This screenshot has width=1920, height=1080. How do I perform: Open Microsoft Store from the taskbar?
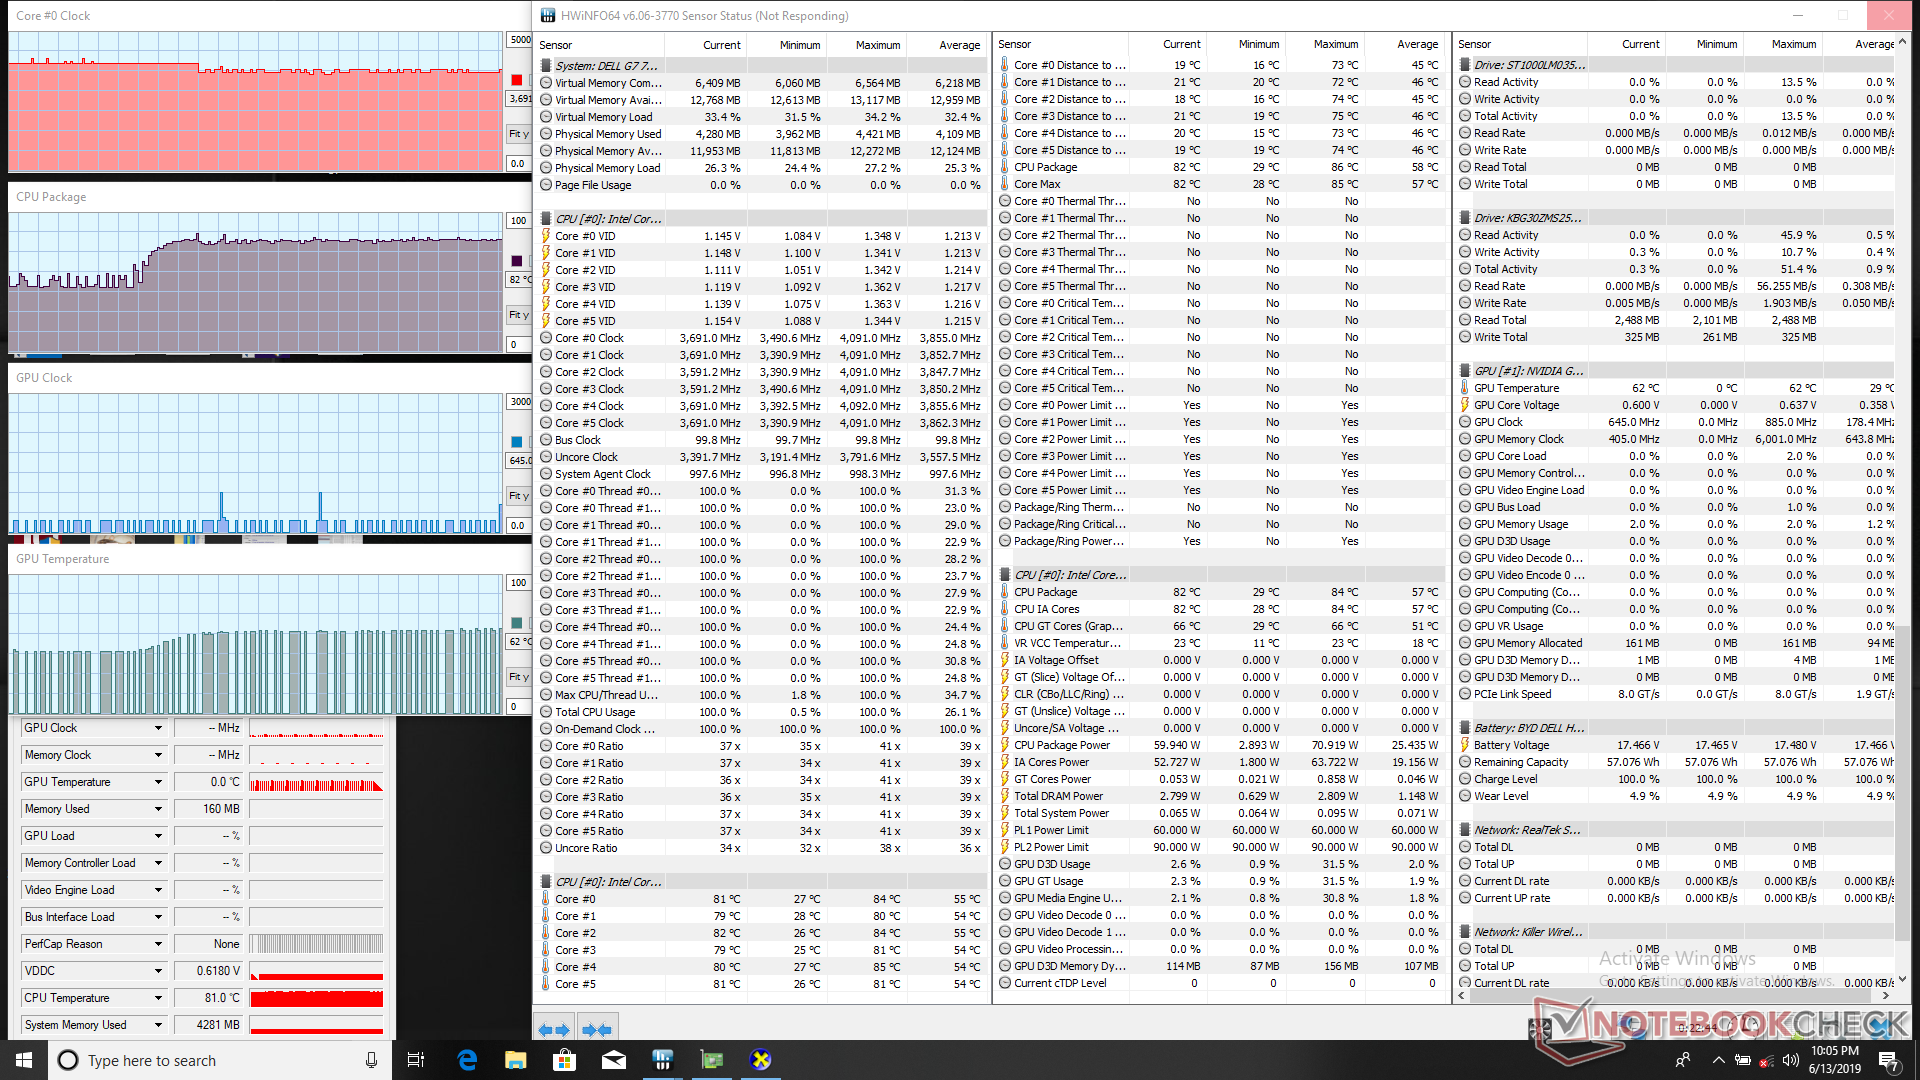[x=564, y=1060]
